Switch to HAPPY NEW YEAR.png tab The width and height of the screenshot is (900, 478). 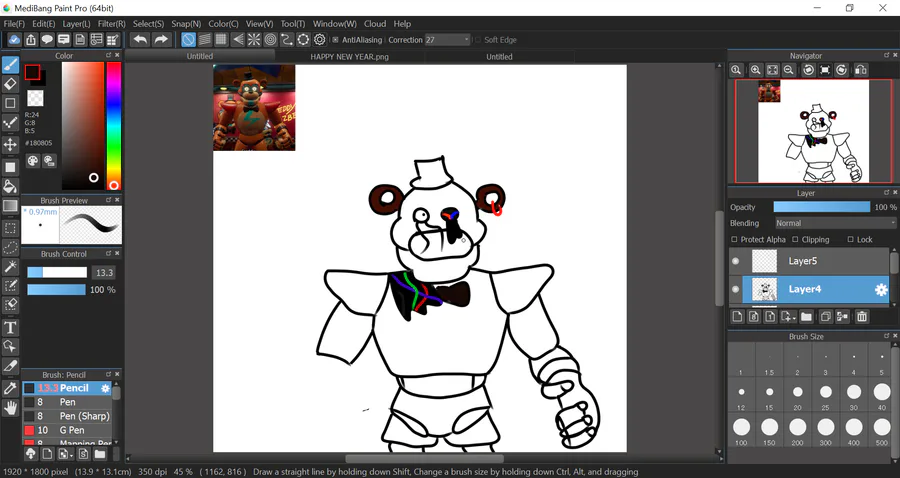click(x=350, y=56)
